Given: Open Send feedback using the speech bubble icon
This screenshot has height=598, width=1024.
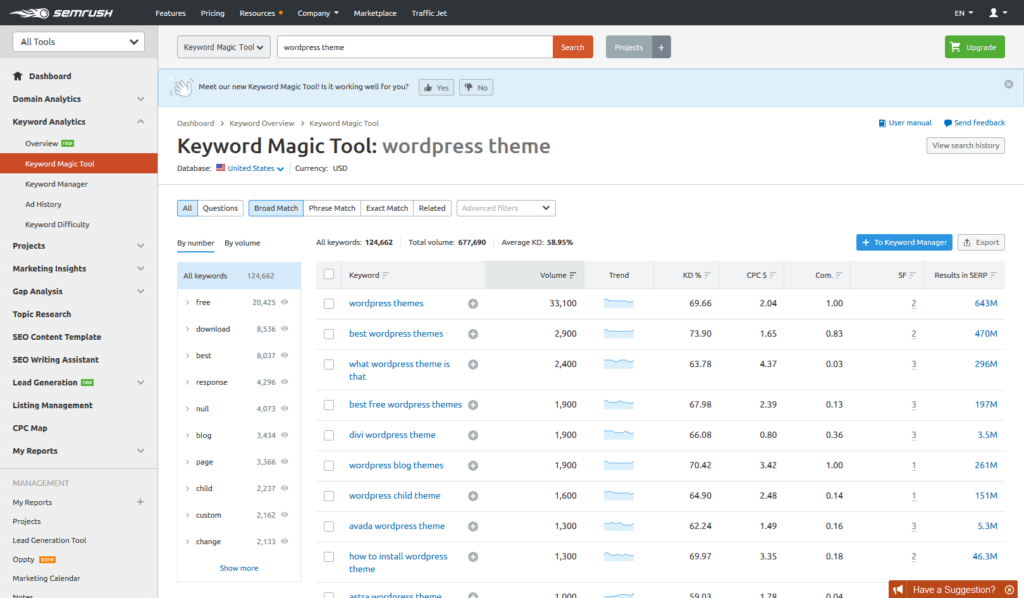Looking at the screenshot, I should [947, 122].
